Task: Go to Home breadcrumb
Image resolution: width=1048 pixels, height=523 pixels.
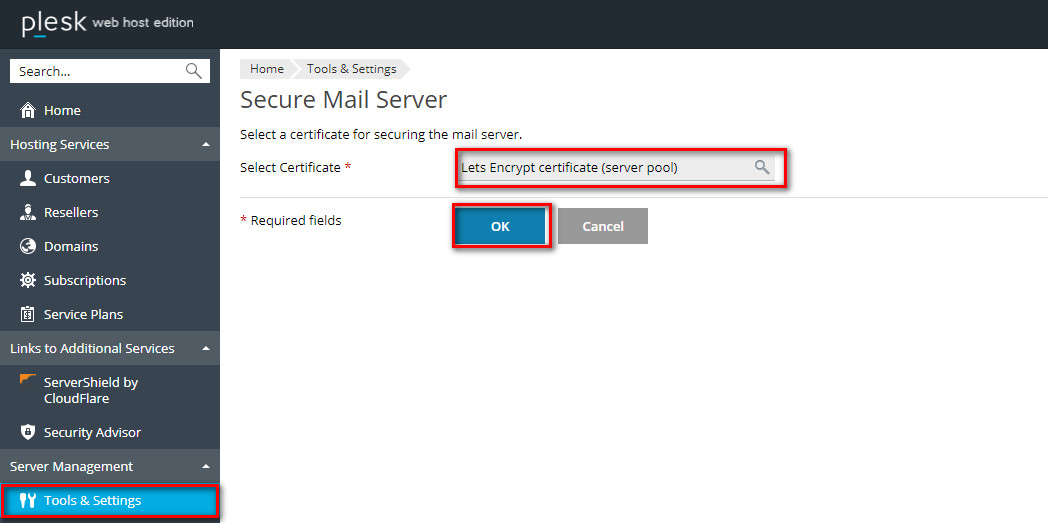Action: (x=267, y=69)
